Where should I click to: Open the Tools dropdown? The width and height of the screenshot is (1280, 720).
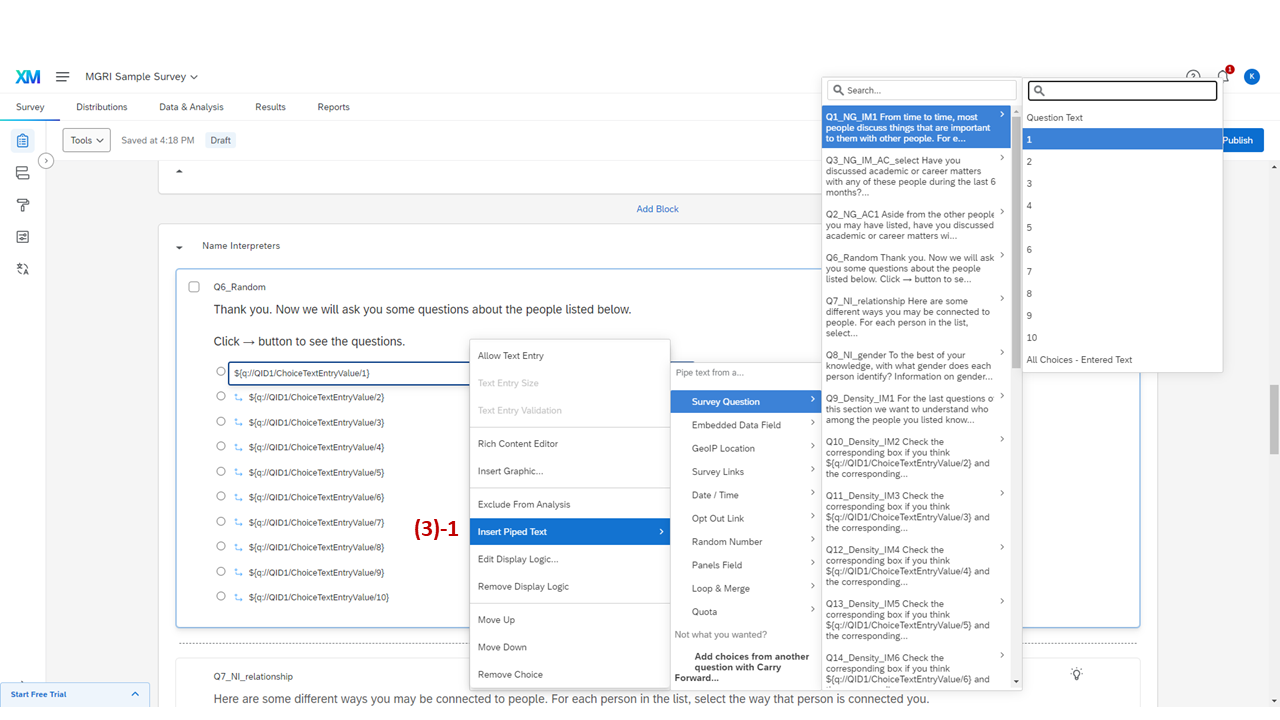click(x=86, y=140)
